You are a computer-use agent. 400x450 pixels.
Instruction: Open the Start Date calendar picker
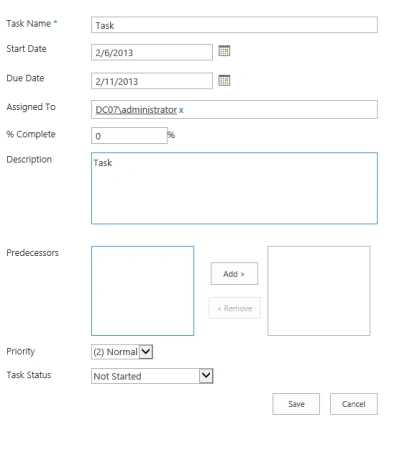(224, 51)
